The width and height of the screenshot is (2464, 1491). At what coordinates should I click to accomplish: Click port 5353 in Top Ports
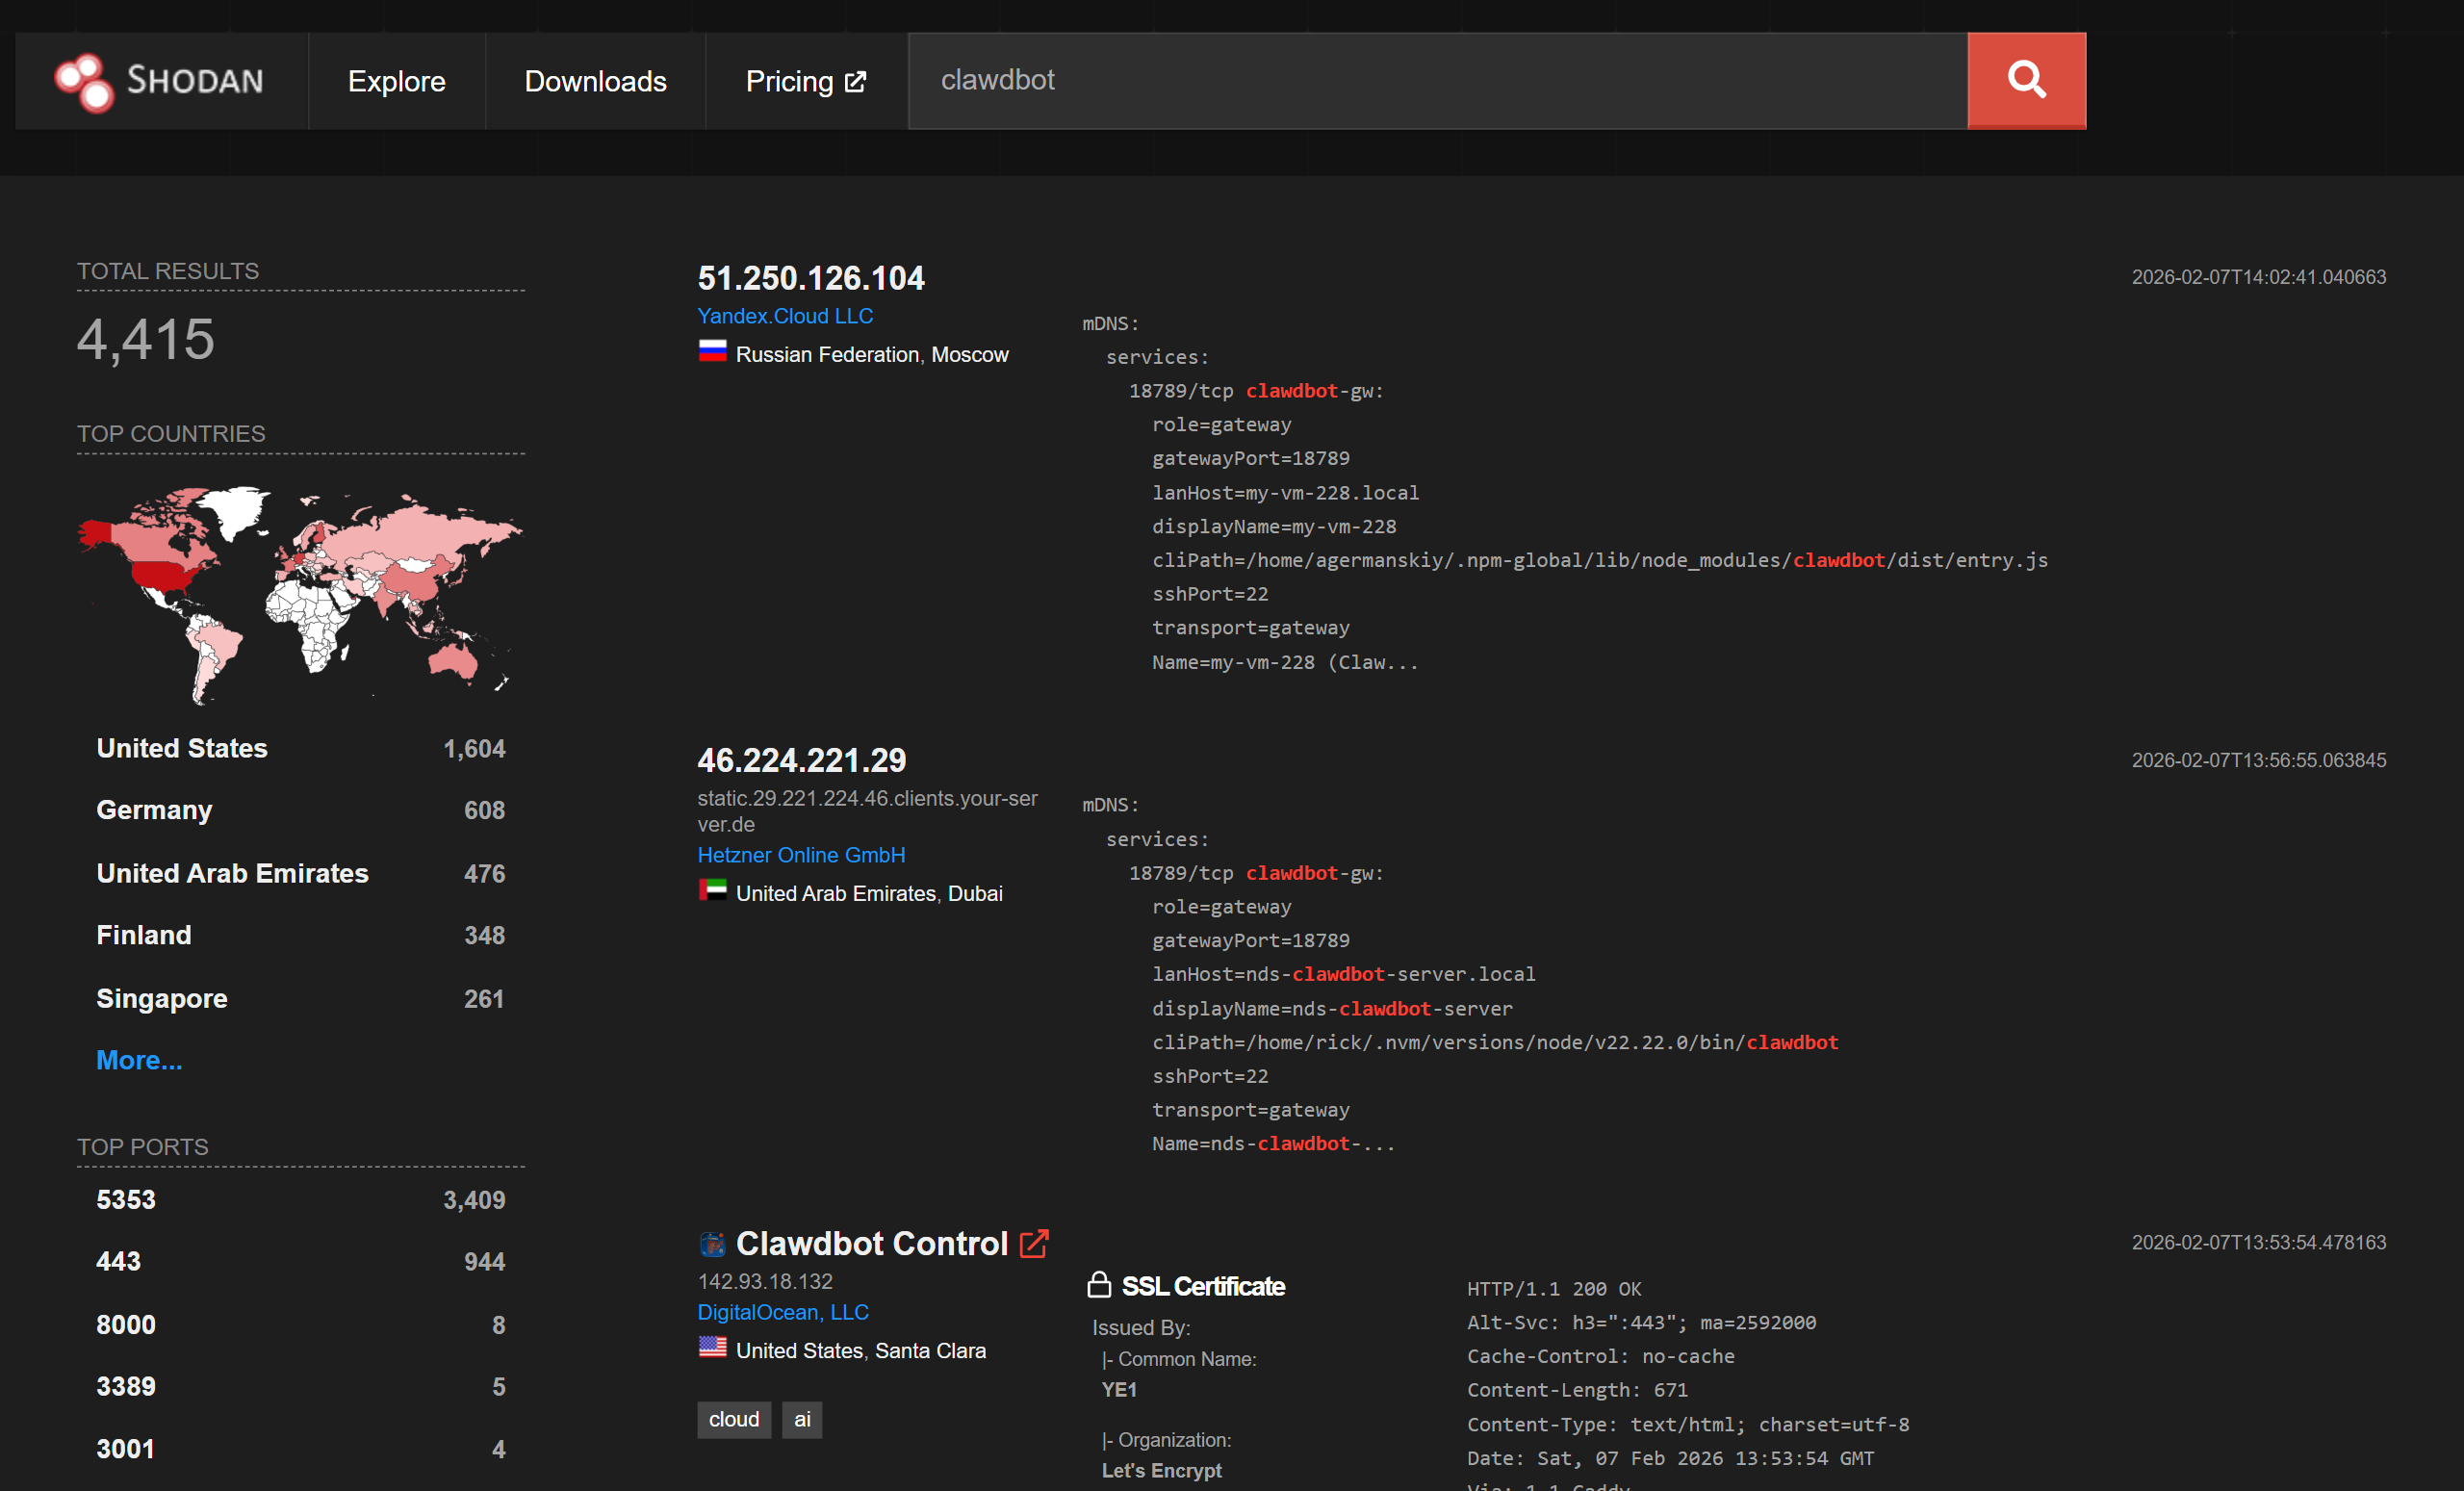tap(125, 1199)
